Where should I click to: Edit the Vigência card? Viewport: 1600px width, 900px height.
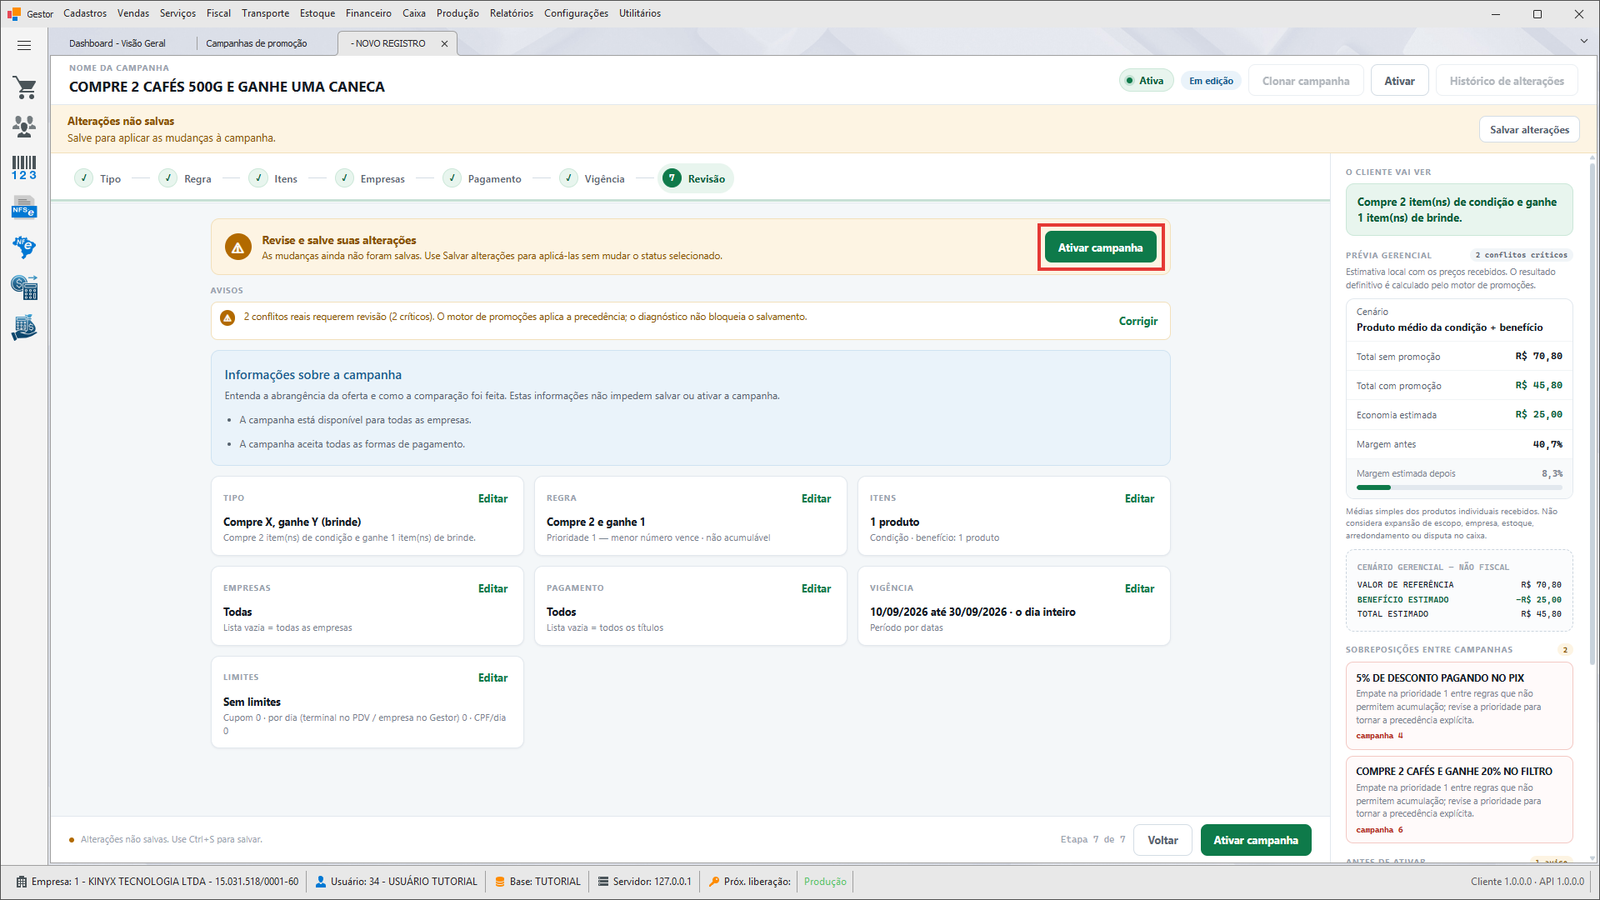pyautogui.click(x=1139, y=588)
